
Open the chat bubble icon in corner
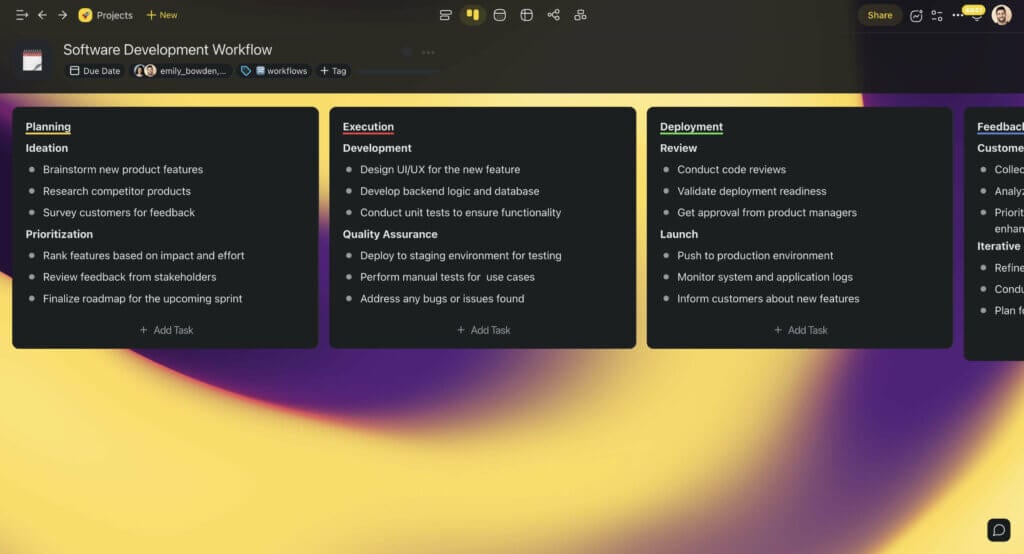[998, 530]
